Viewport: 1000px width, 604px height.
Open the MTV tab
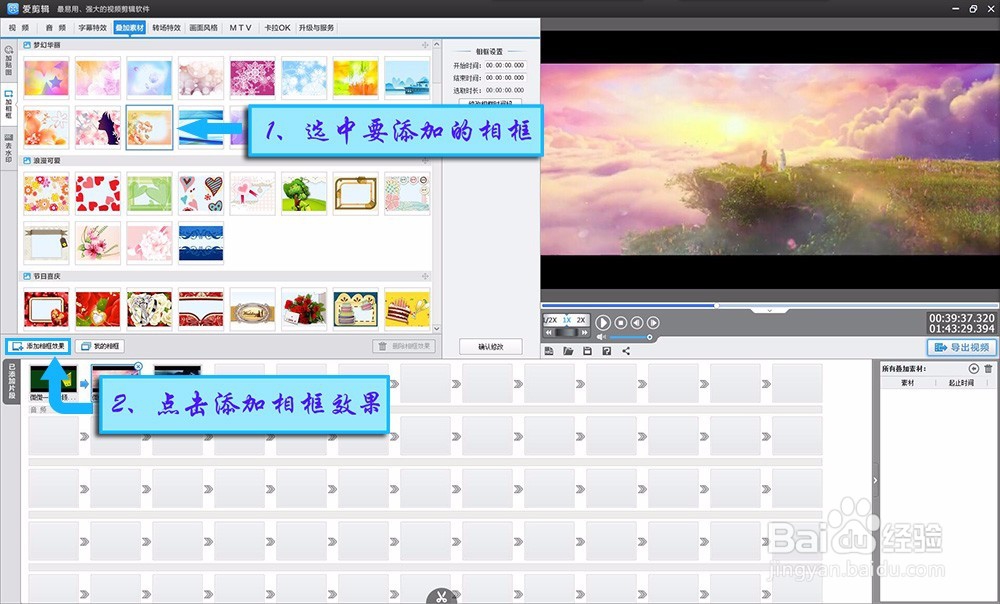click(x=240, y=28)
